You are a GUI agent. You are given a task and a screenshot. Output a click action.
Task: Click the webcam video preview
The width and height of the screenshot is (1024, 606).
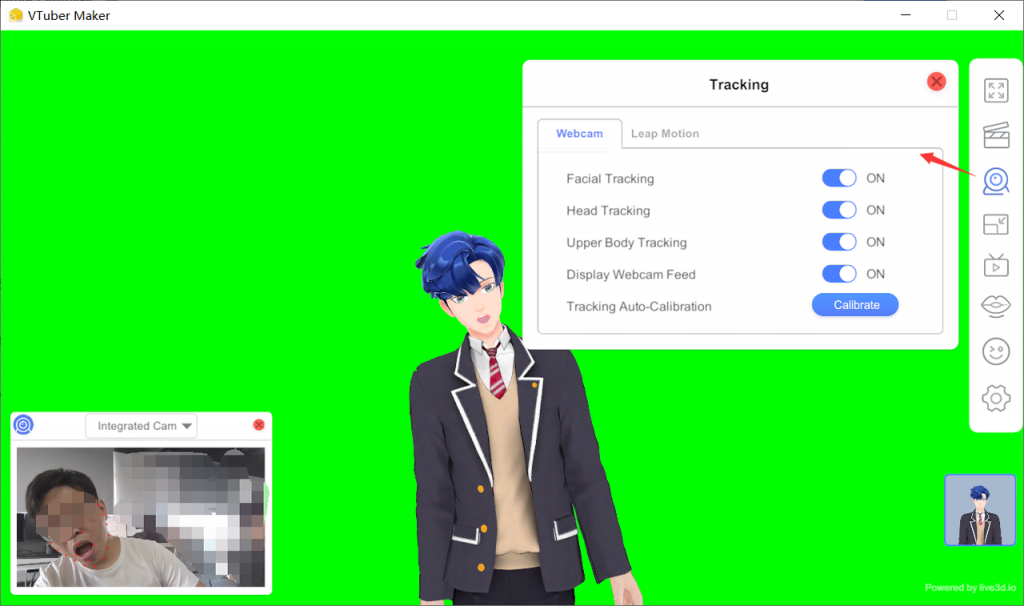pos(140,517)
